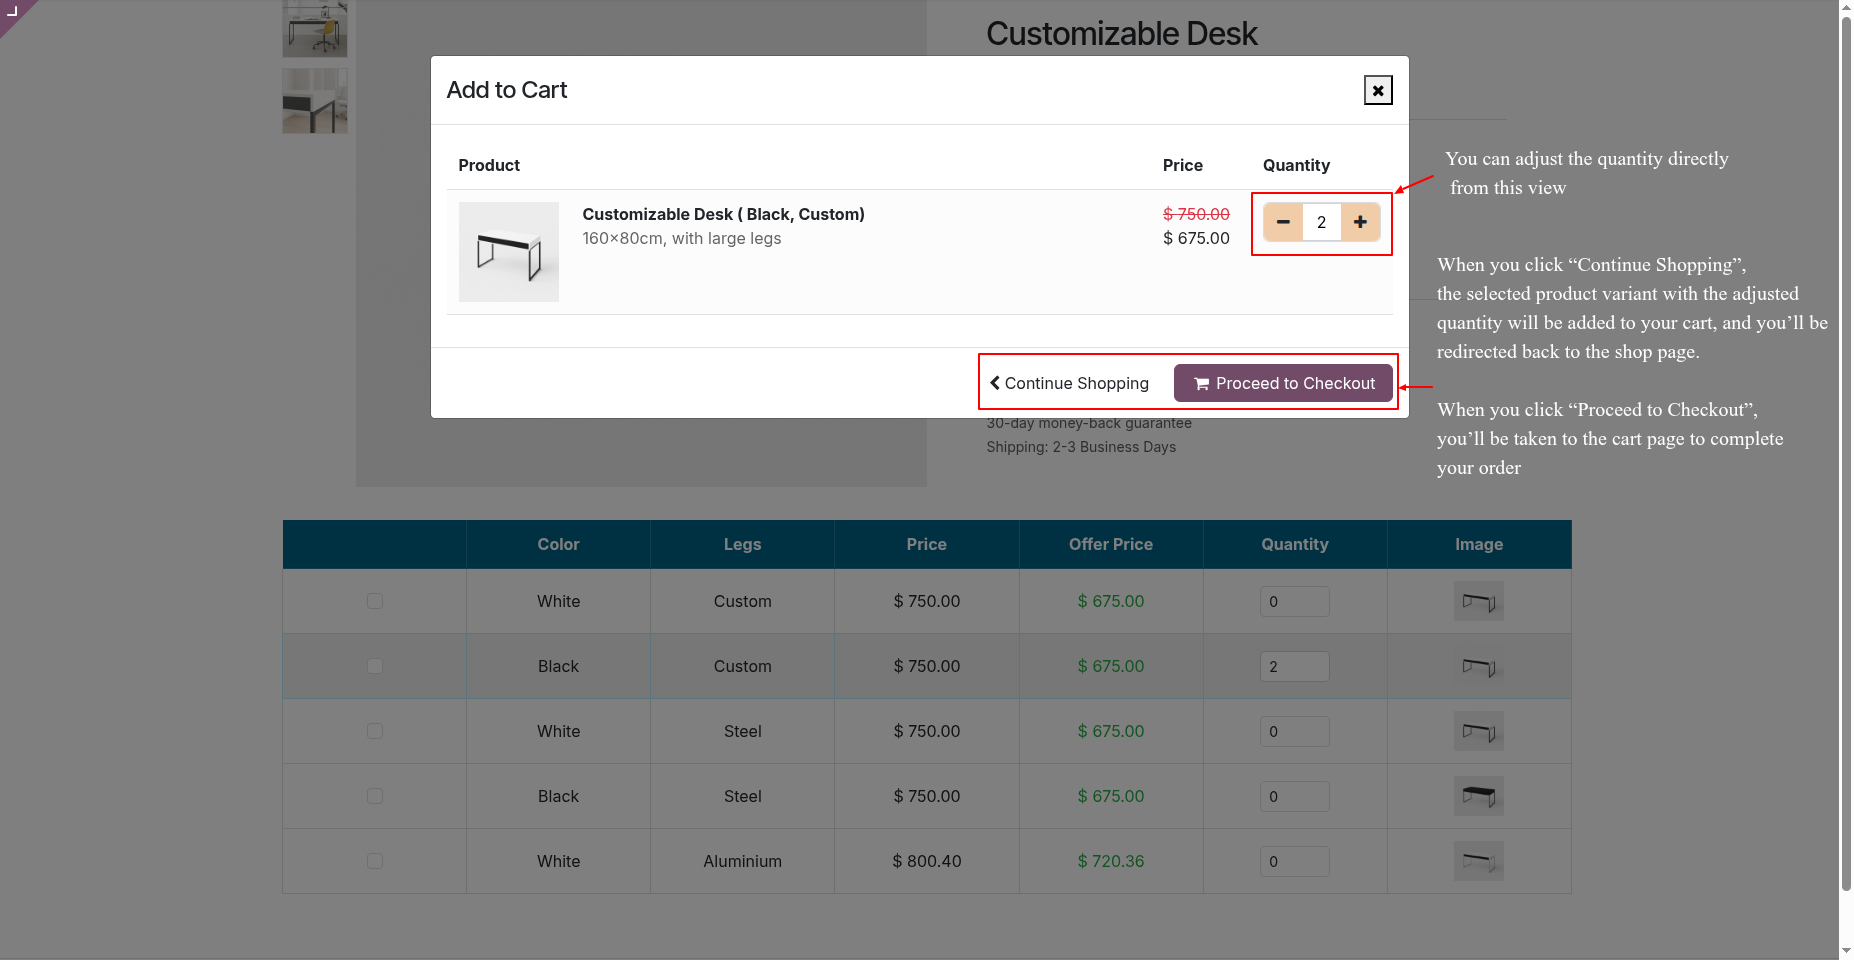
Task: Click the struck-through $ 750.00 price in dialog
Action: click(x=1196, y=214)
